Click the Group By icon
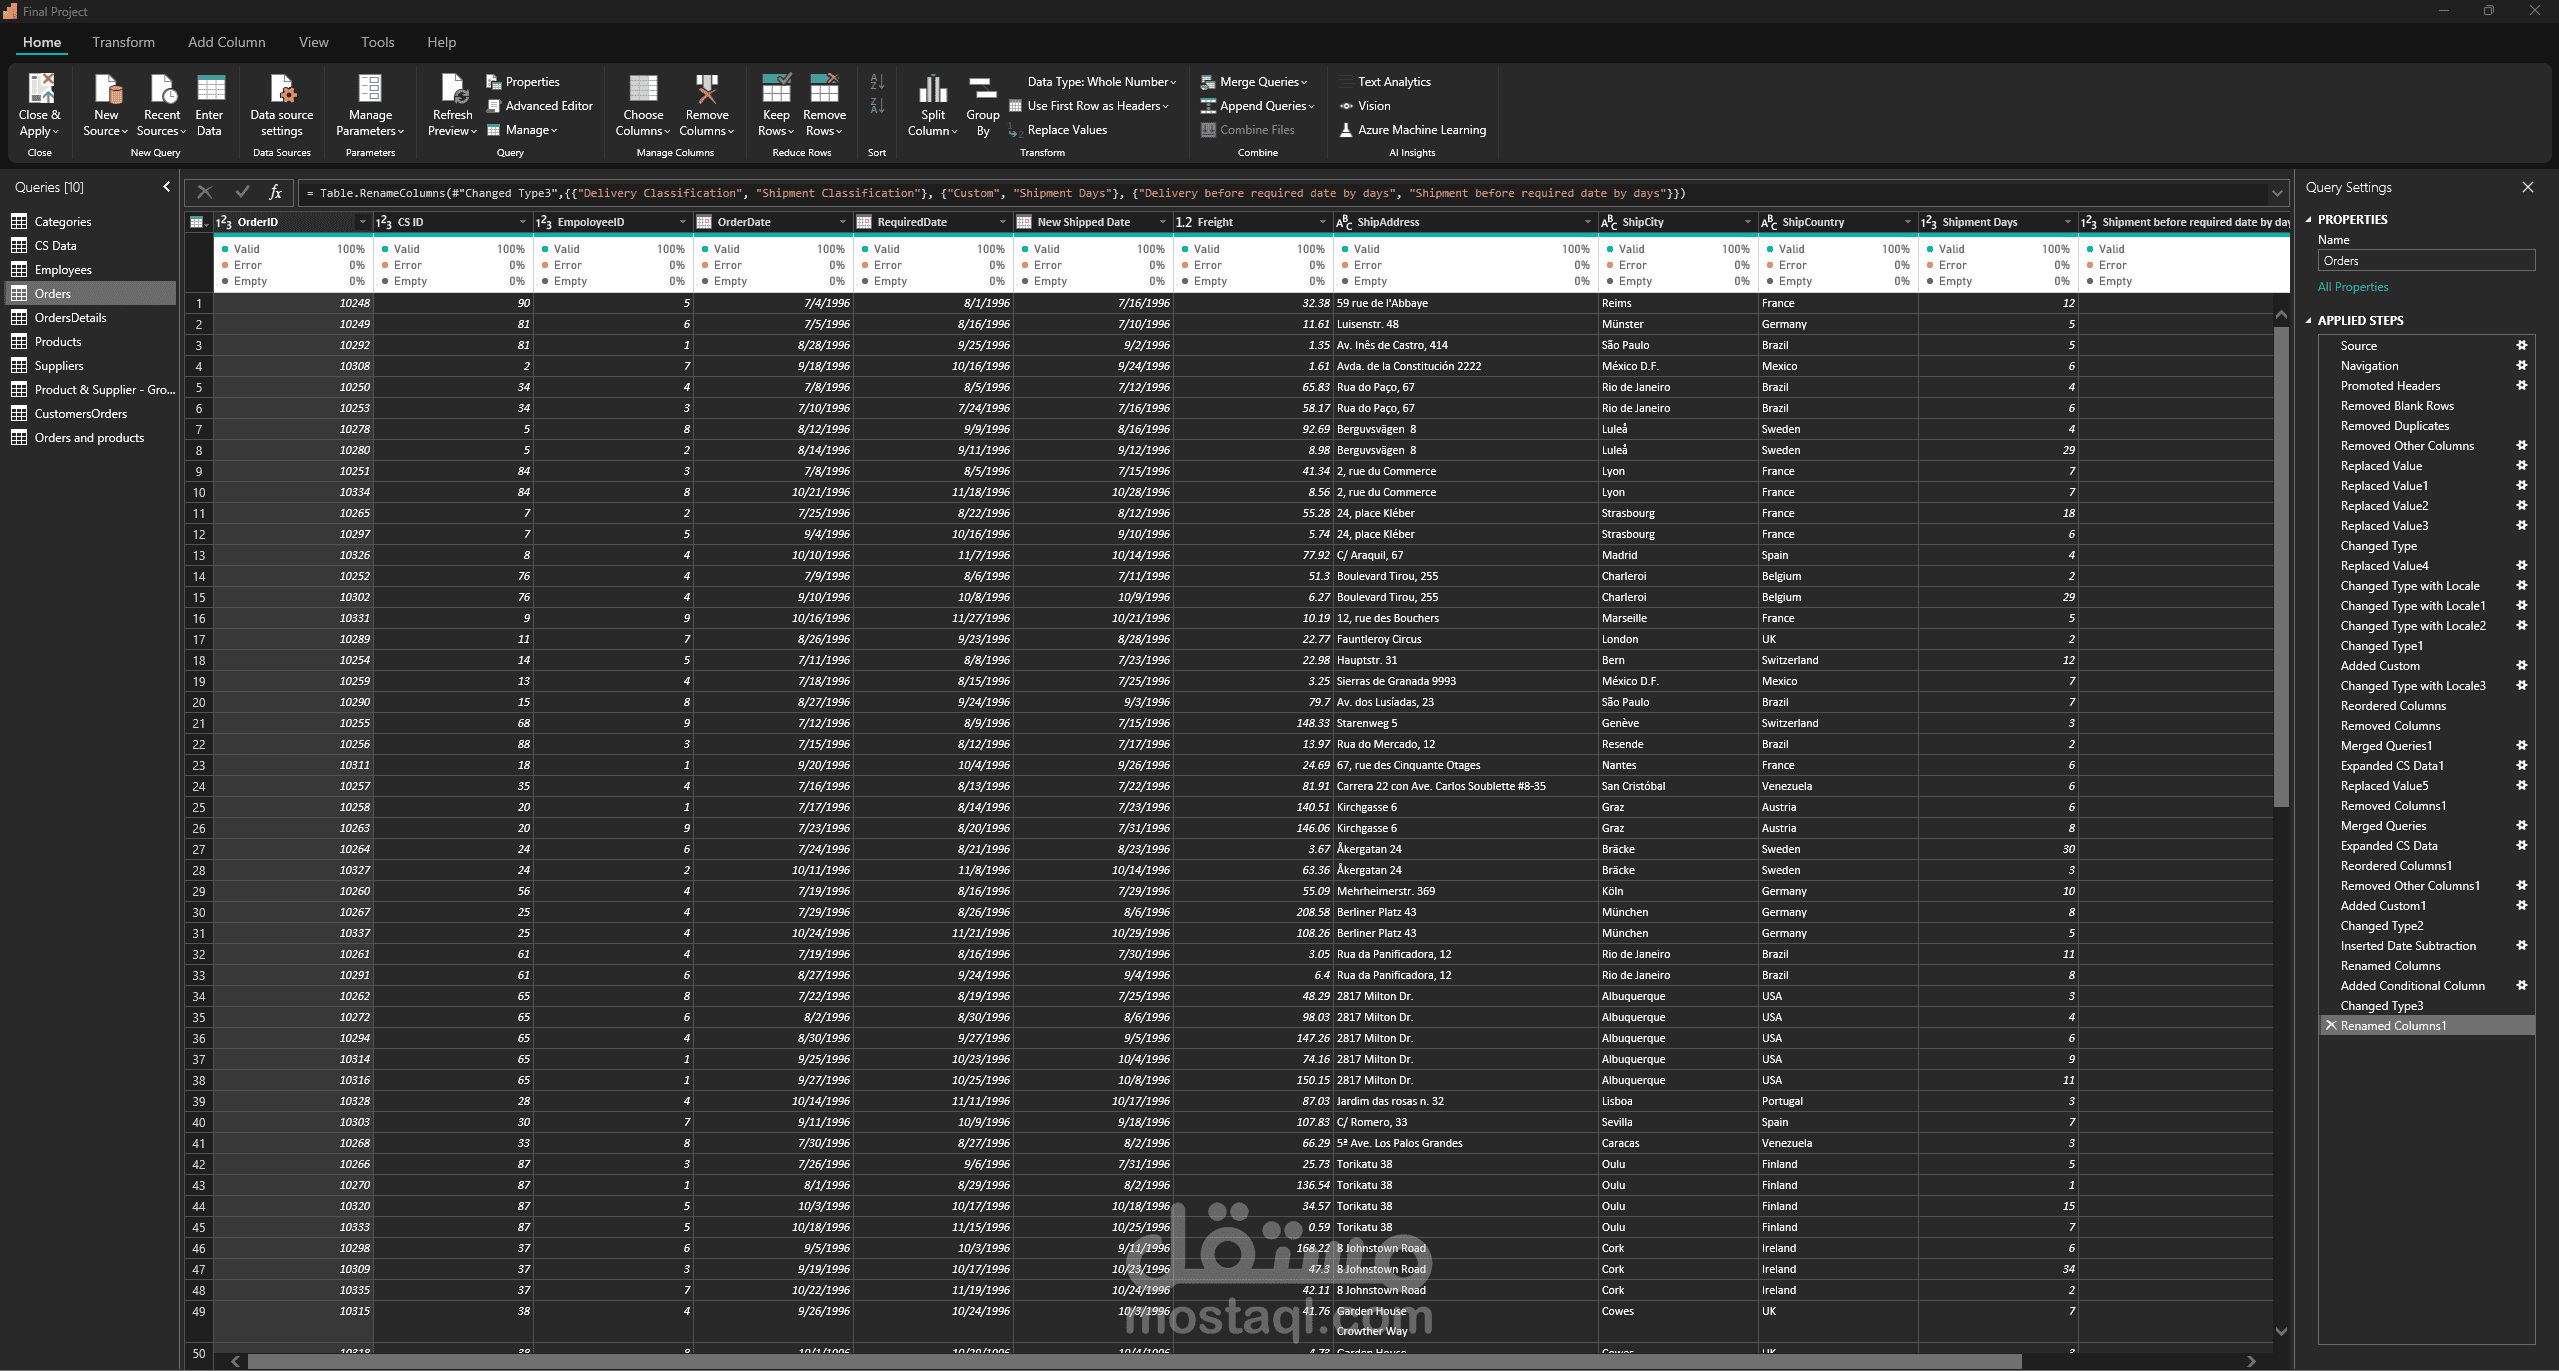The image size is (2559, 1371). [982, 90]
